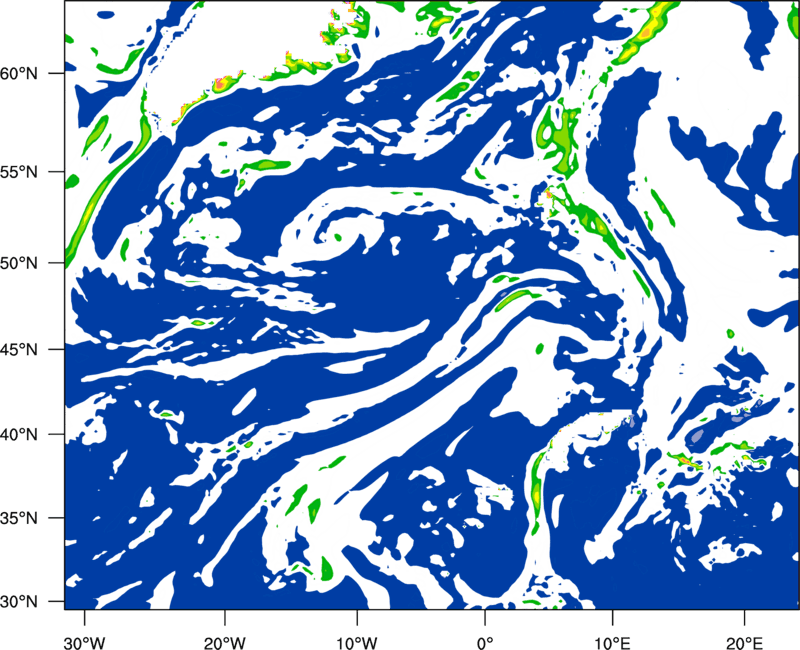The width and height of the screenshot is (800, 650).
Task: Click the 45°N latitude label
Action: [19, 349]
